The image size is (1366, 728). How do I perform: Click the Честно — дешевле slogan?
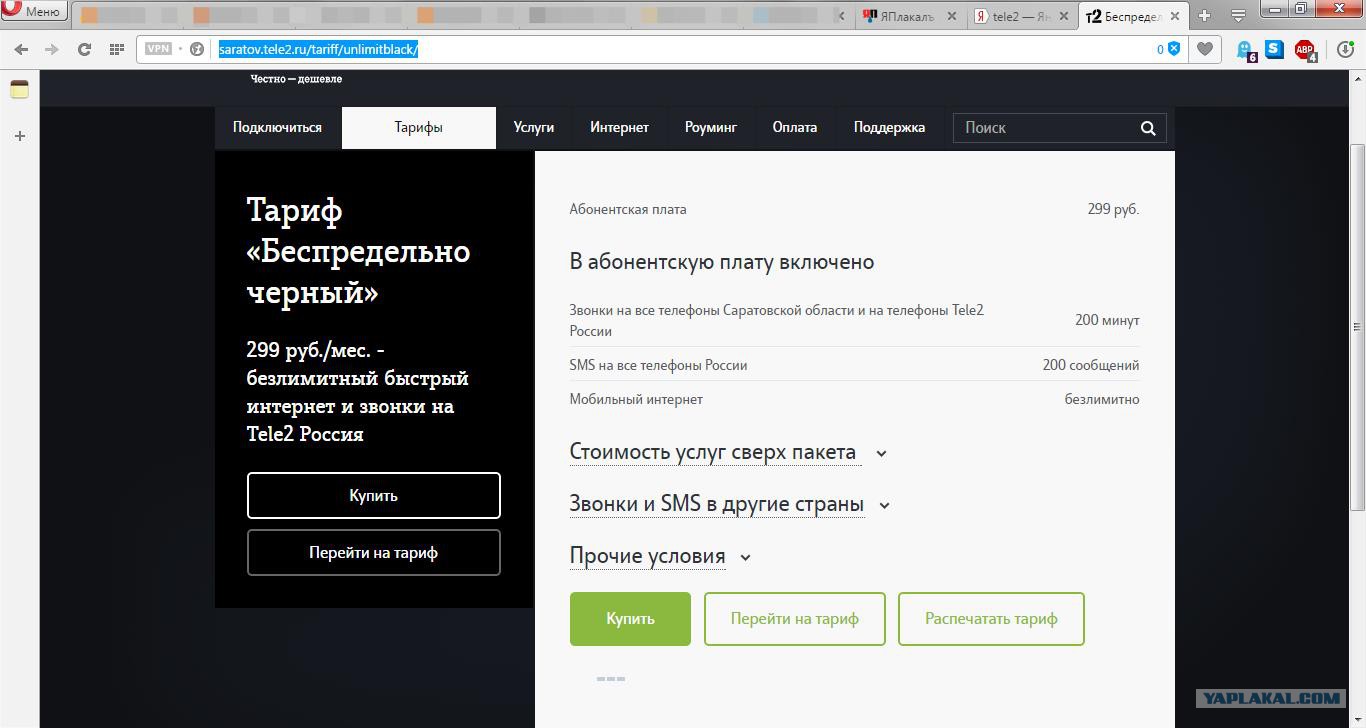click(x=296, y=79)
